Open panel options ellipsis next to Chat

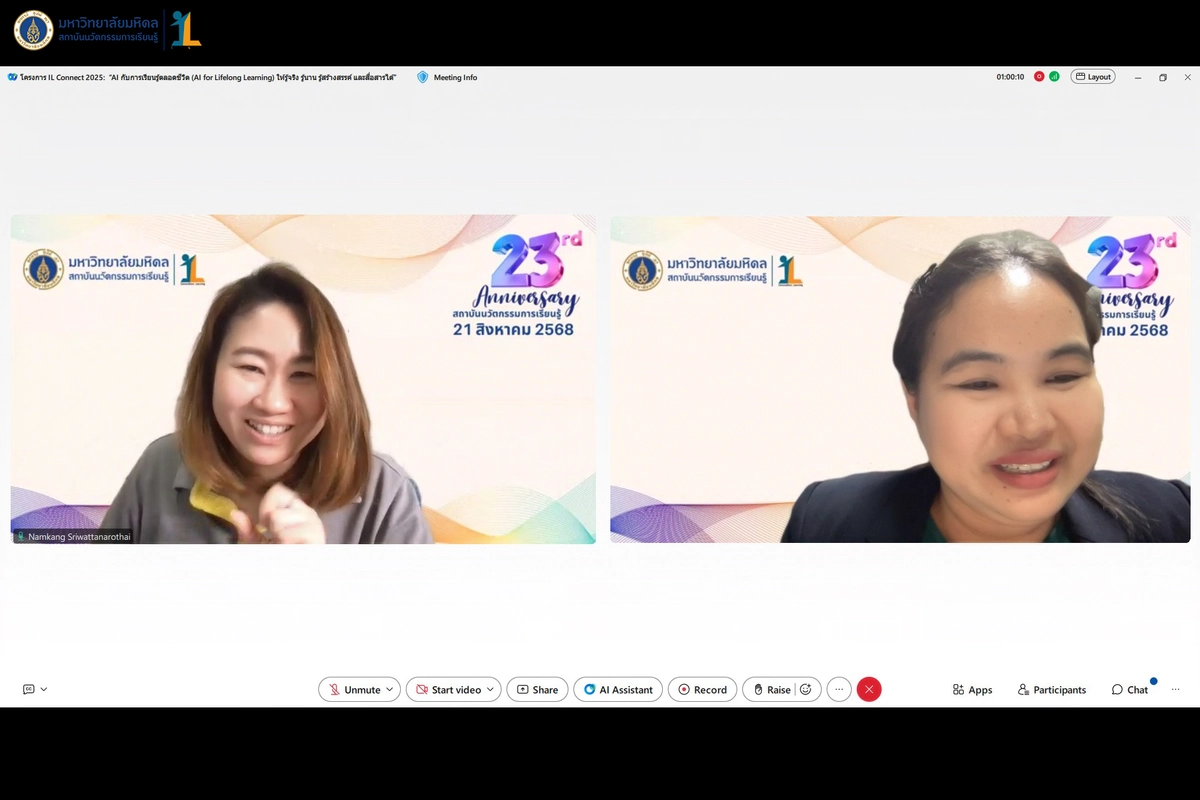pos(1175,689)
